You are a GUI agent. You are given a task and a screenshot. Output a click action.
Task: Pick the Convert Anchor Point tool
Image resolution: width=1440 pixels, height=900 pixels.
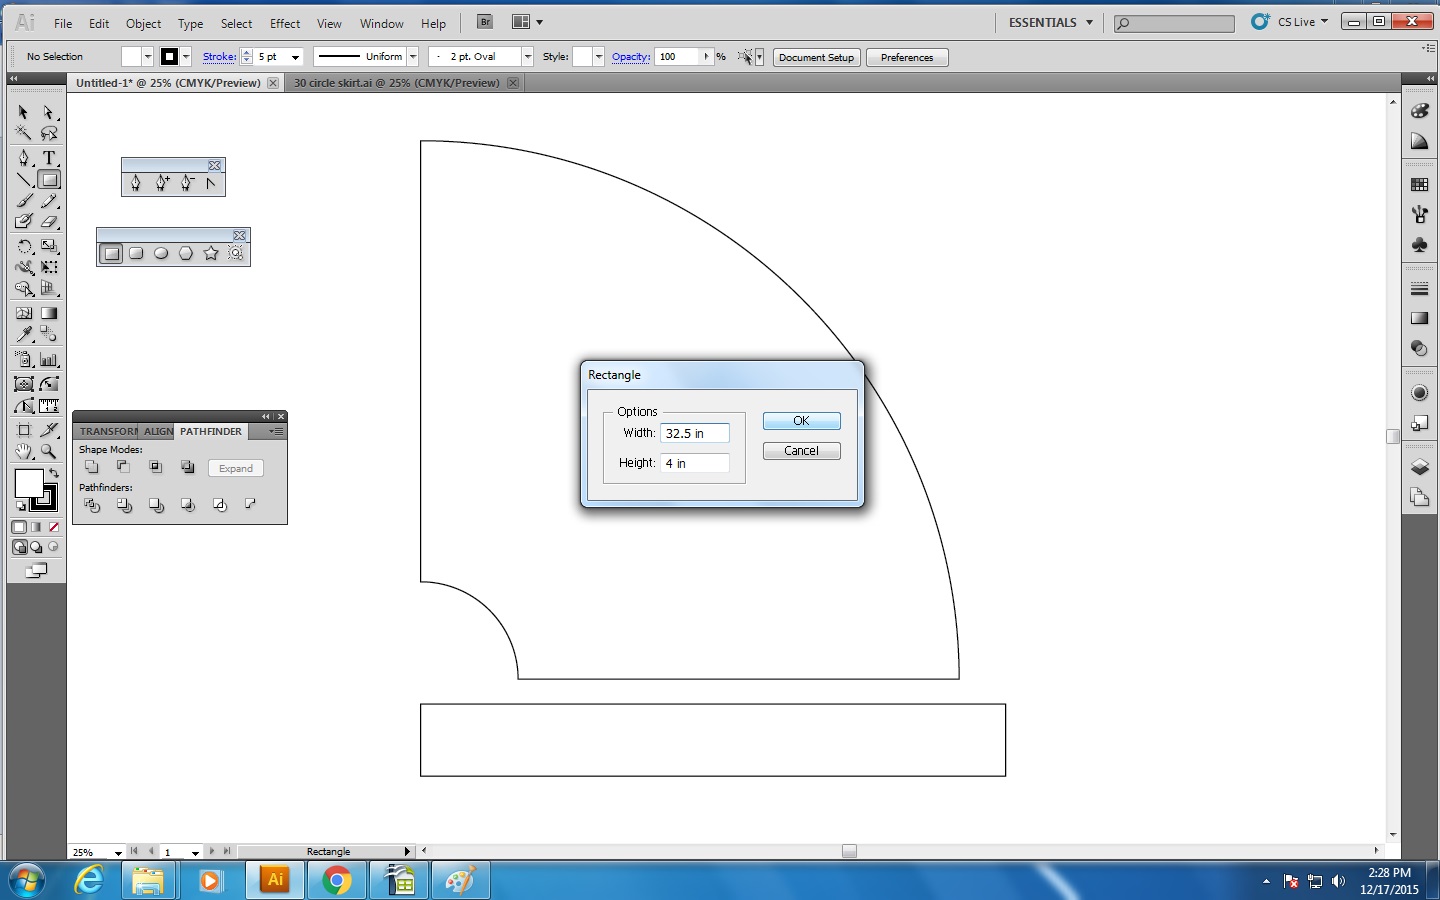[210, 183]
